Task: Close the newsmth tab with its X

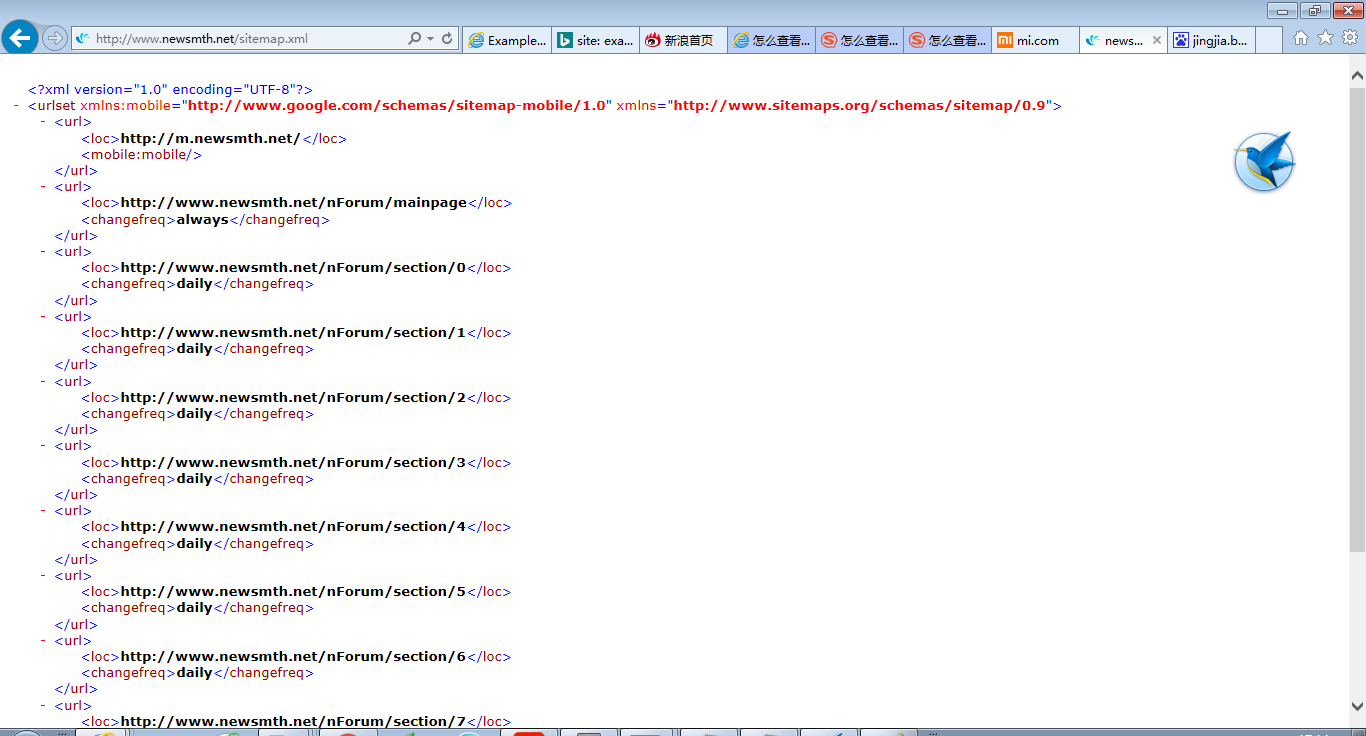Action: [1157, 41]
